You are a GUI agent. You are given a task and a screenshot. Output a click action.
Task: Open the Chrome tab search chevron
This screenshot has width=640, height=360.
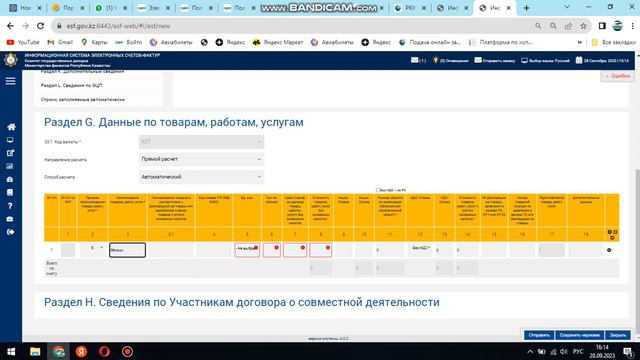coord(567,7)
